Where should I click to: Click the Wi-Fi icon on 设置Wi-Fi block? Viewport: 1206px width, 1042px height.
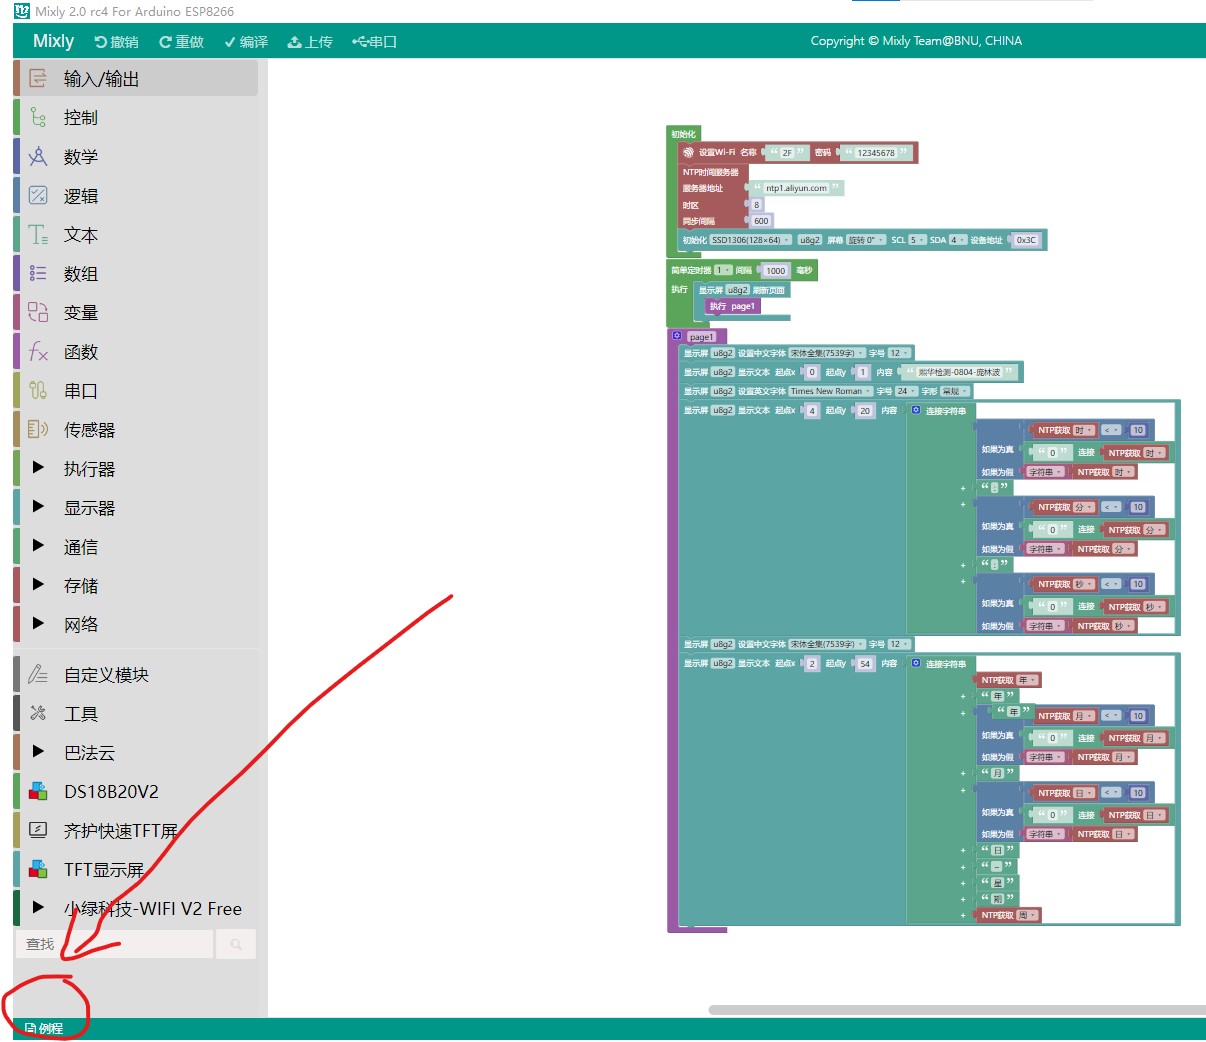click(688, 153)
